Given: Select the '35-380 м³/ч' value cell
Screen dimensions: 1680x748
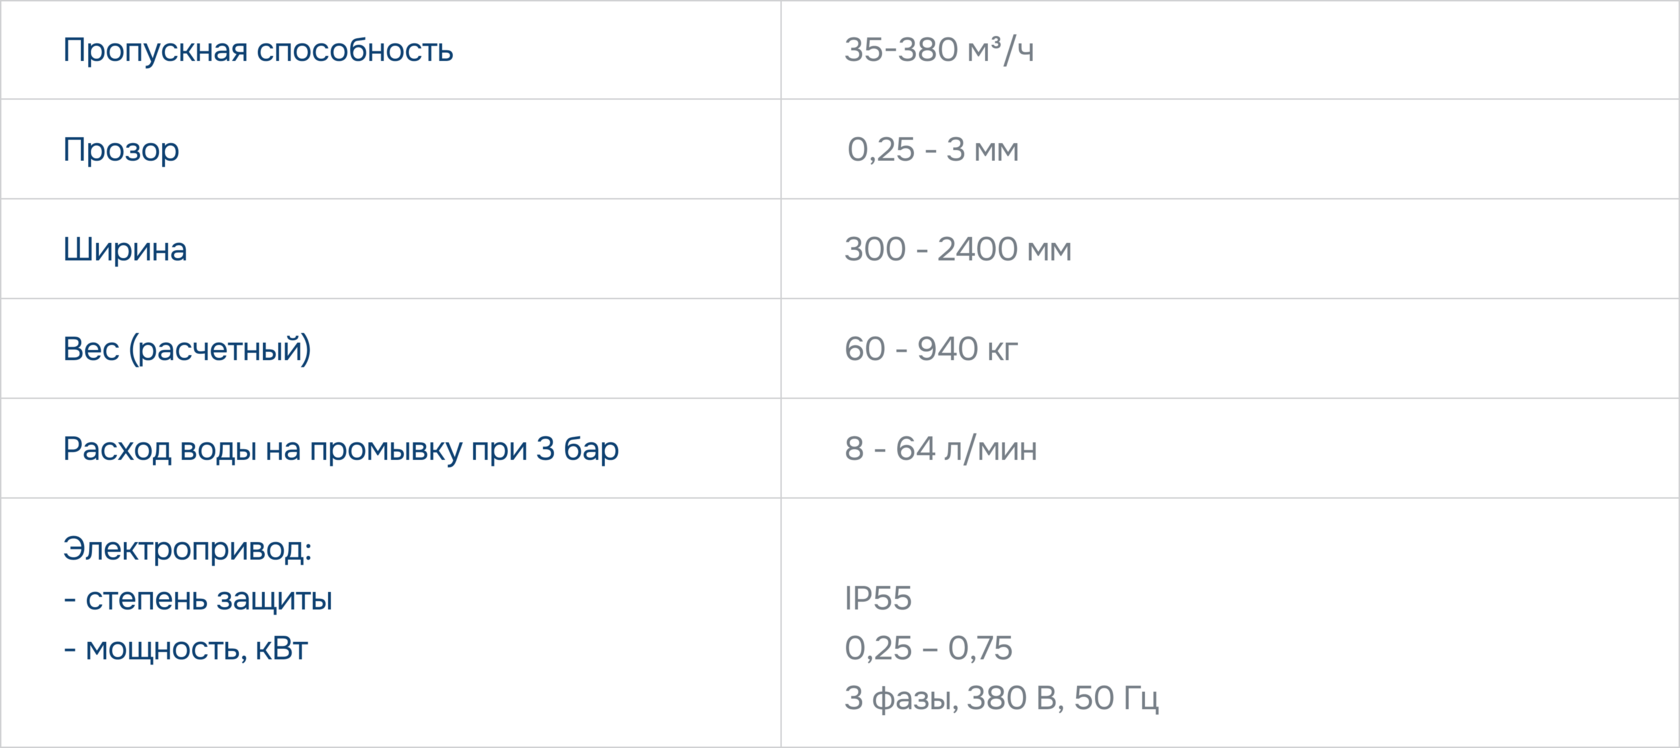Looking at the screenshot, I should (939, 50).
